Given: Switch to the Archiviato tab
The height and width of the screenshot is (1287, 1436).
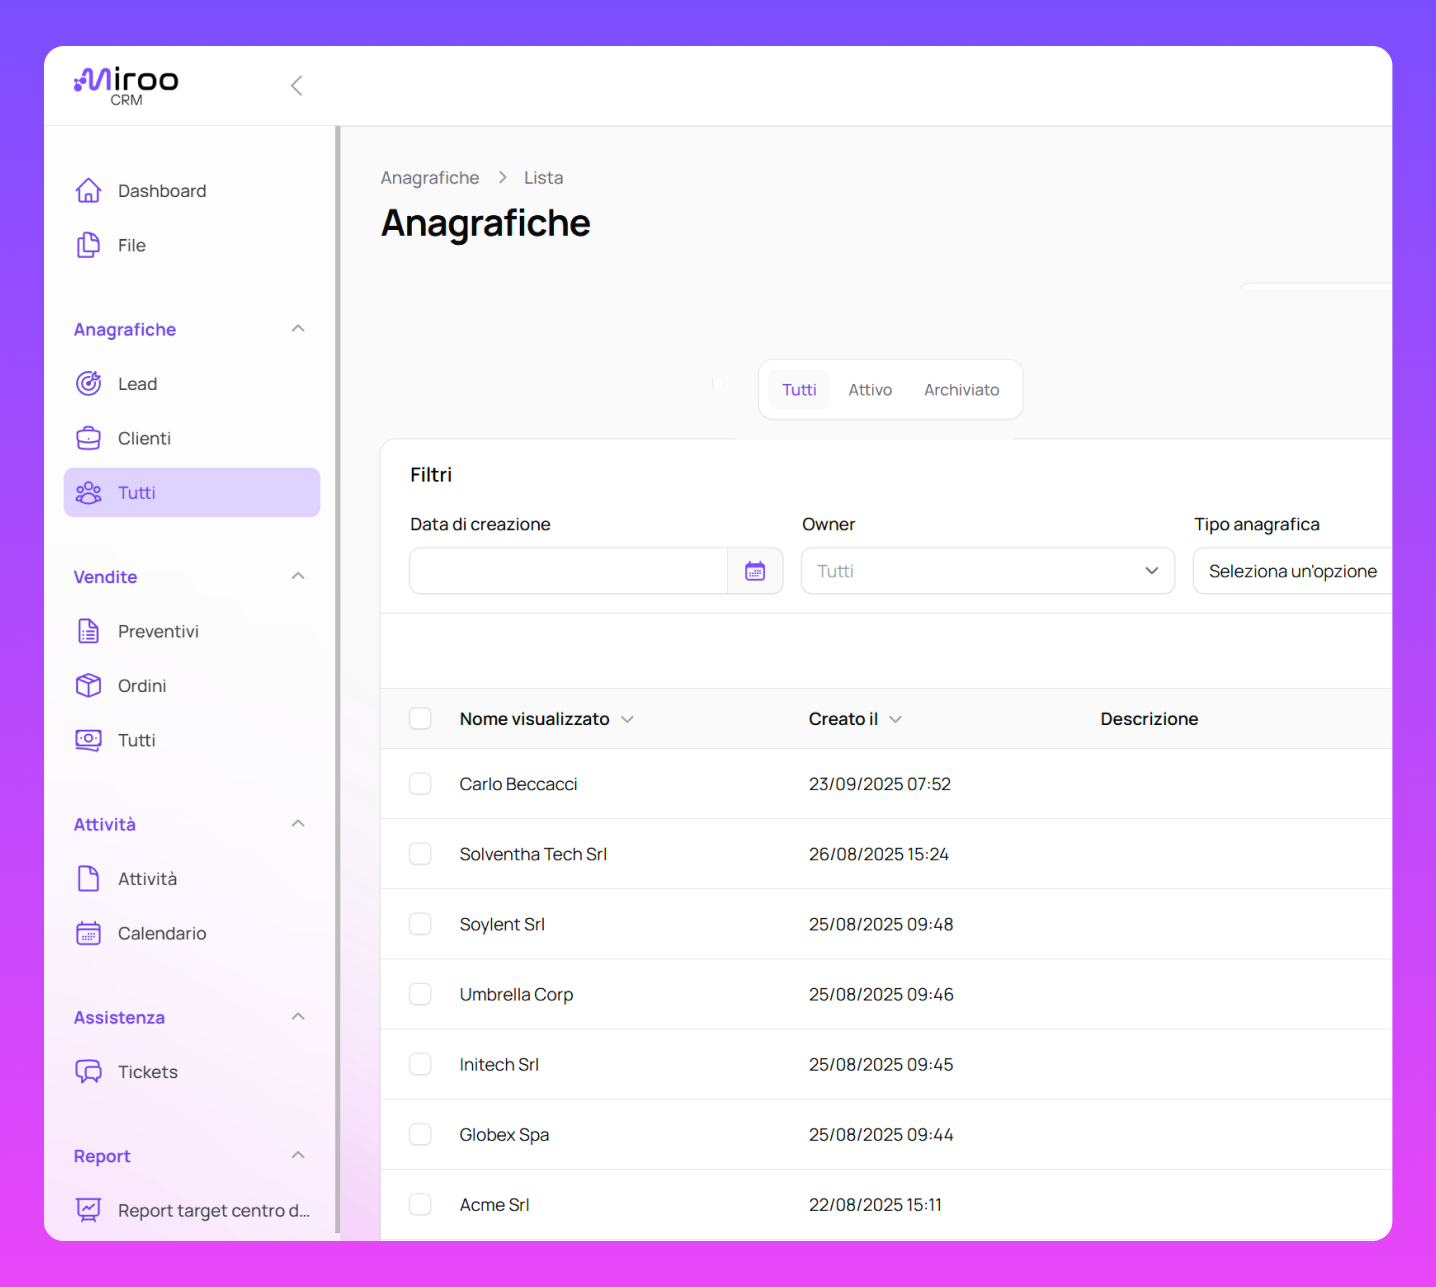Looking at the screenshot, I should [x=961, y=390].
